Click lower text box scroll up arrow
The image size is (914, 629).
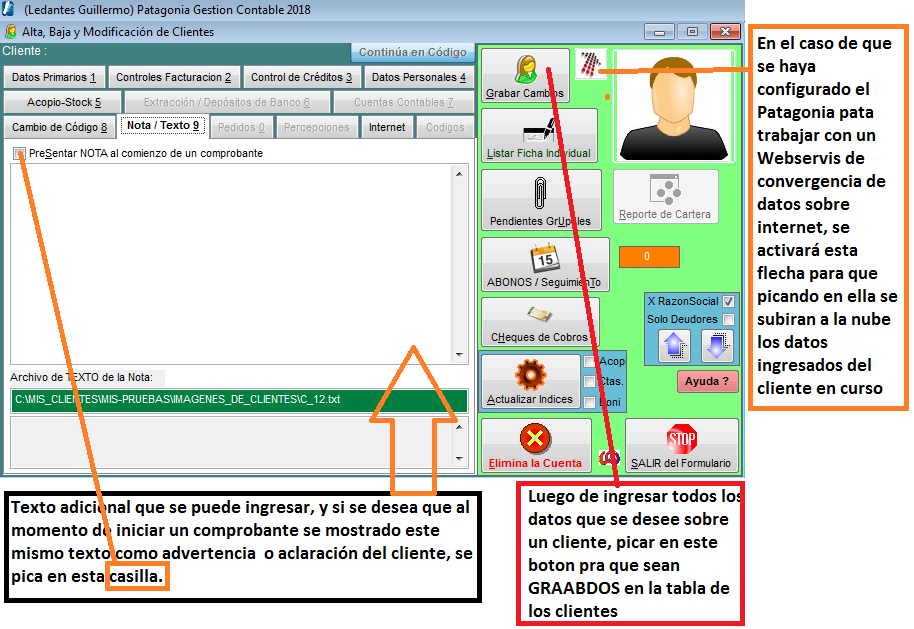(x=459, y=427)
